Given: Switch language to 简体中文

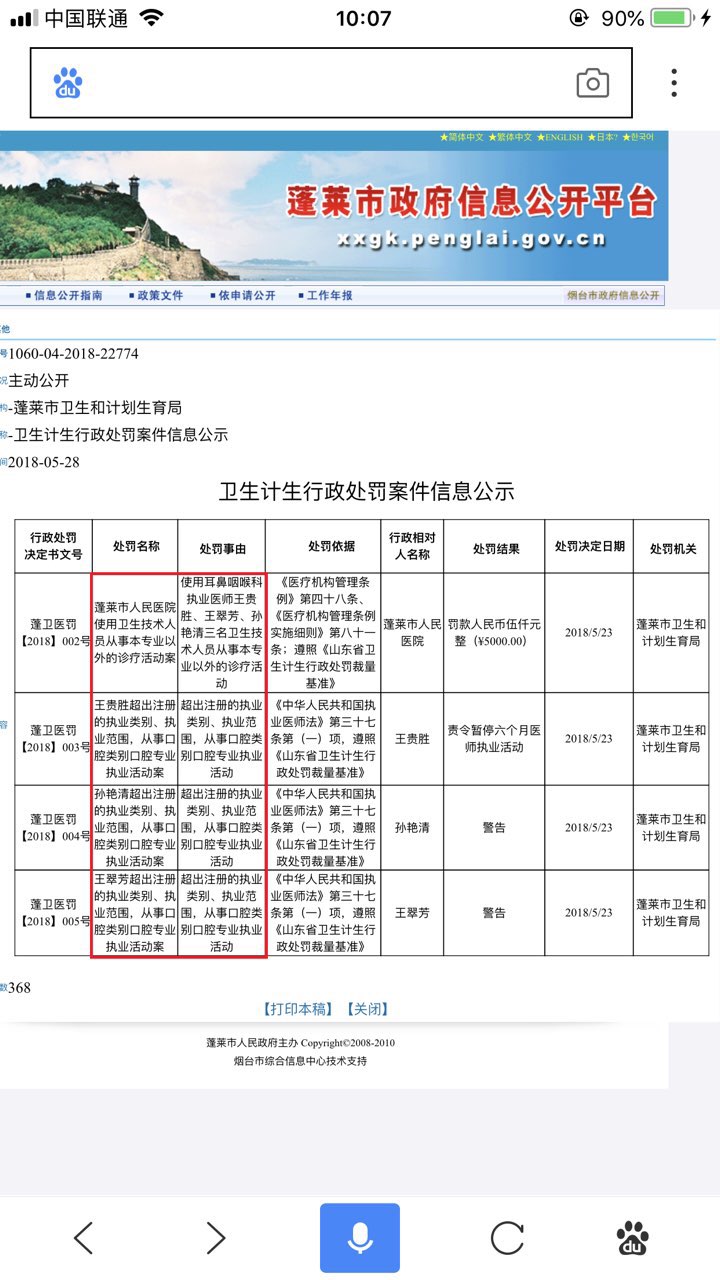Looking at the screenshot, I should coord(462,137).
